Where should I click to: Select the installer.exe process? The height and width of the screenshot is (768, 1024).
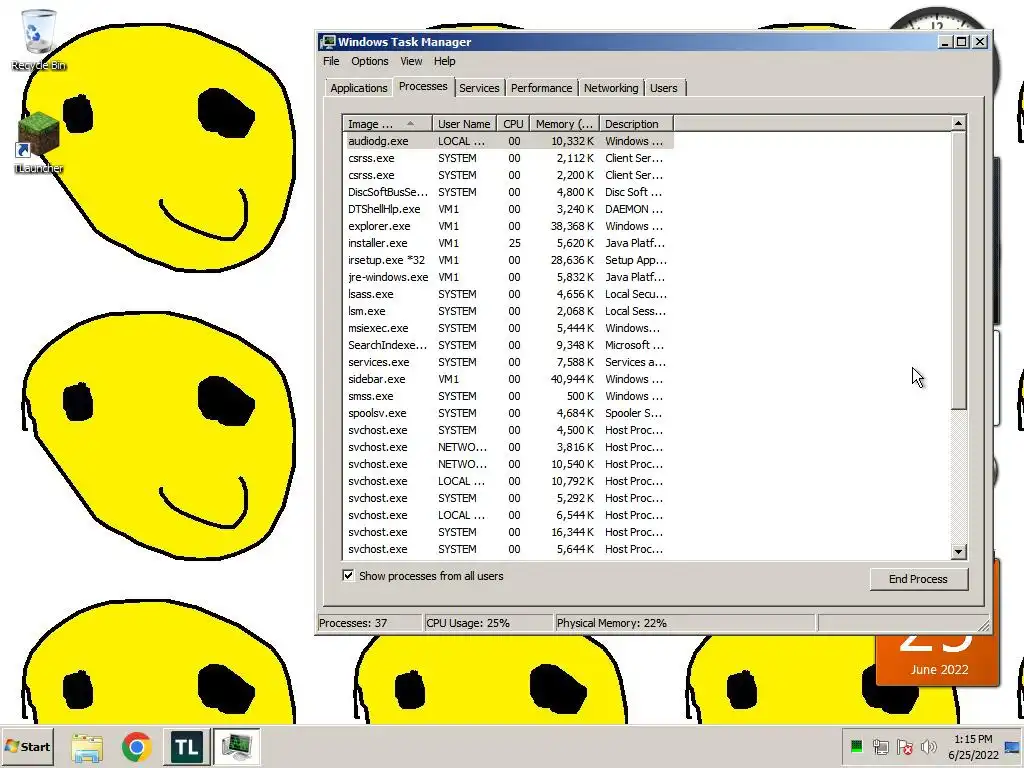tap(508, 243)
